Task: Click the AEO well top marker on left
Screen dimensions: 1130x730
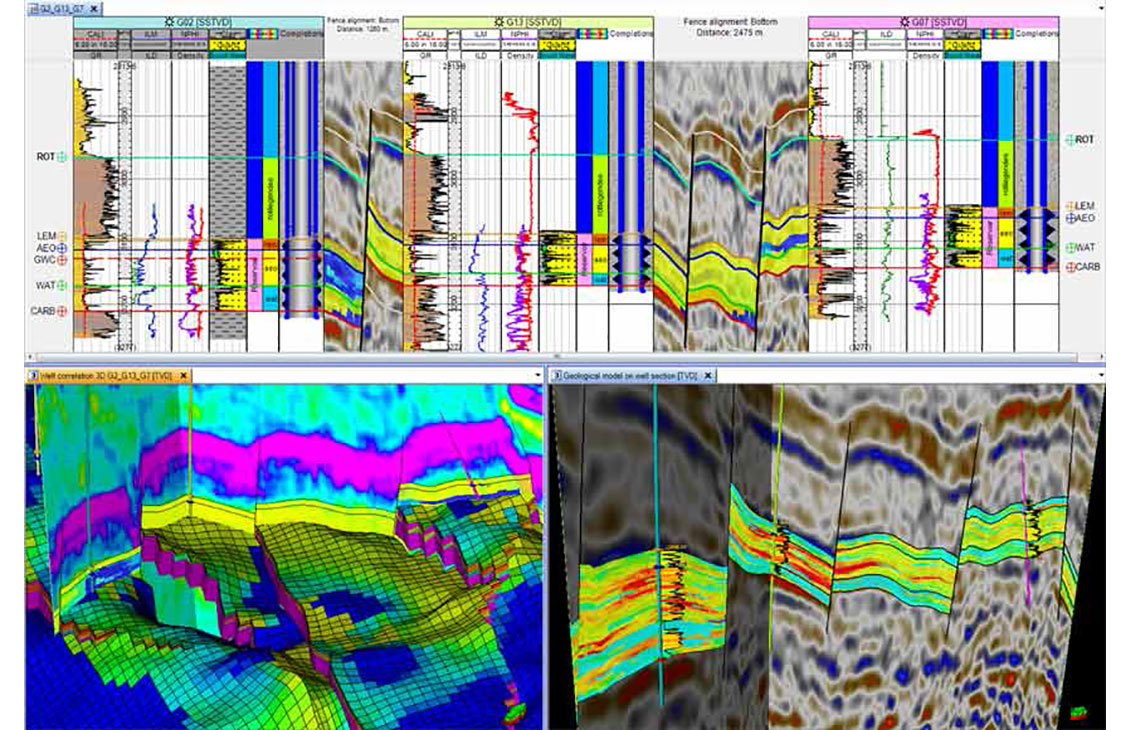Action: (x=63, y=247)
